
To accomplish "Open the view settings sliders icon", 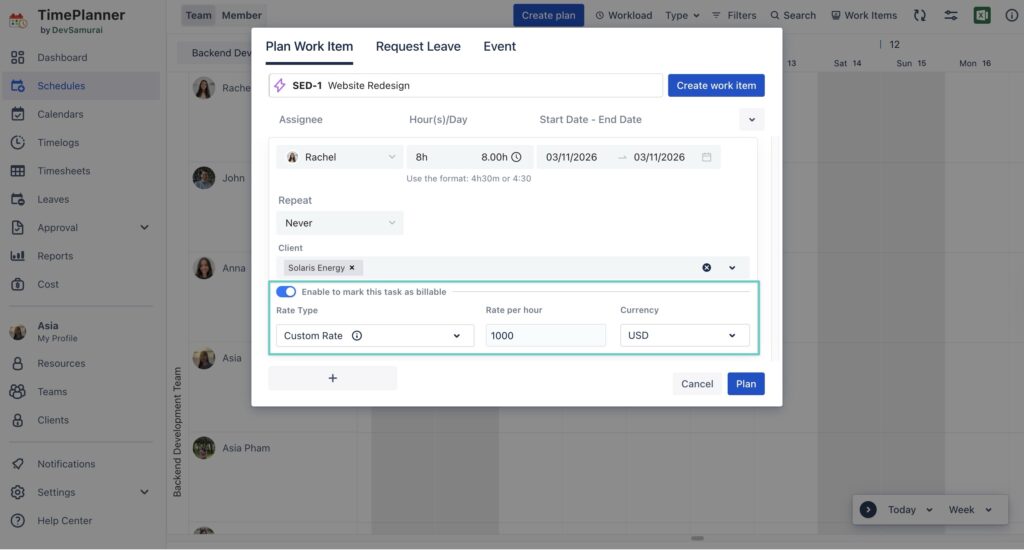I will pyautogui.click(x=951, y=15).
